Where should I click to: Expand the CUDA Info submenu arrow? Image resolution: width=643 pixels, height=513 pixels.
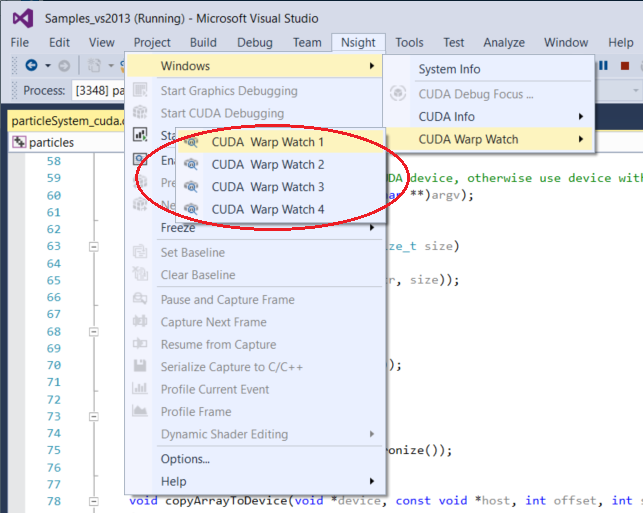pyautogui.click(x=581, y=116)
